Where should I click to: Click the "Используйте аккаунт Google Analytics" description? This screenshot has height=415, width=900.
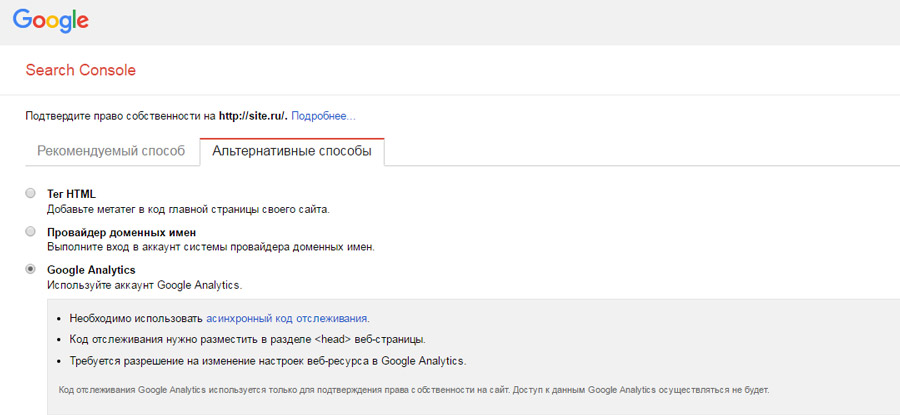click(x=144, y=285)
